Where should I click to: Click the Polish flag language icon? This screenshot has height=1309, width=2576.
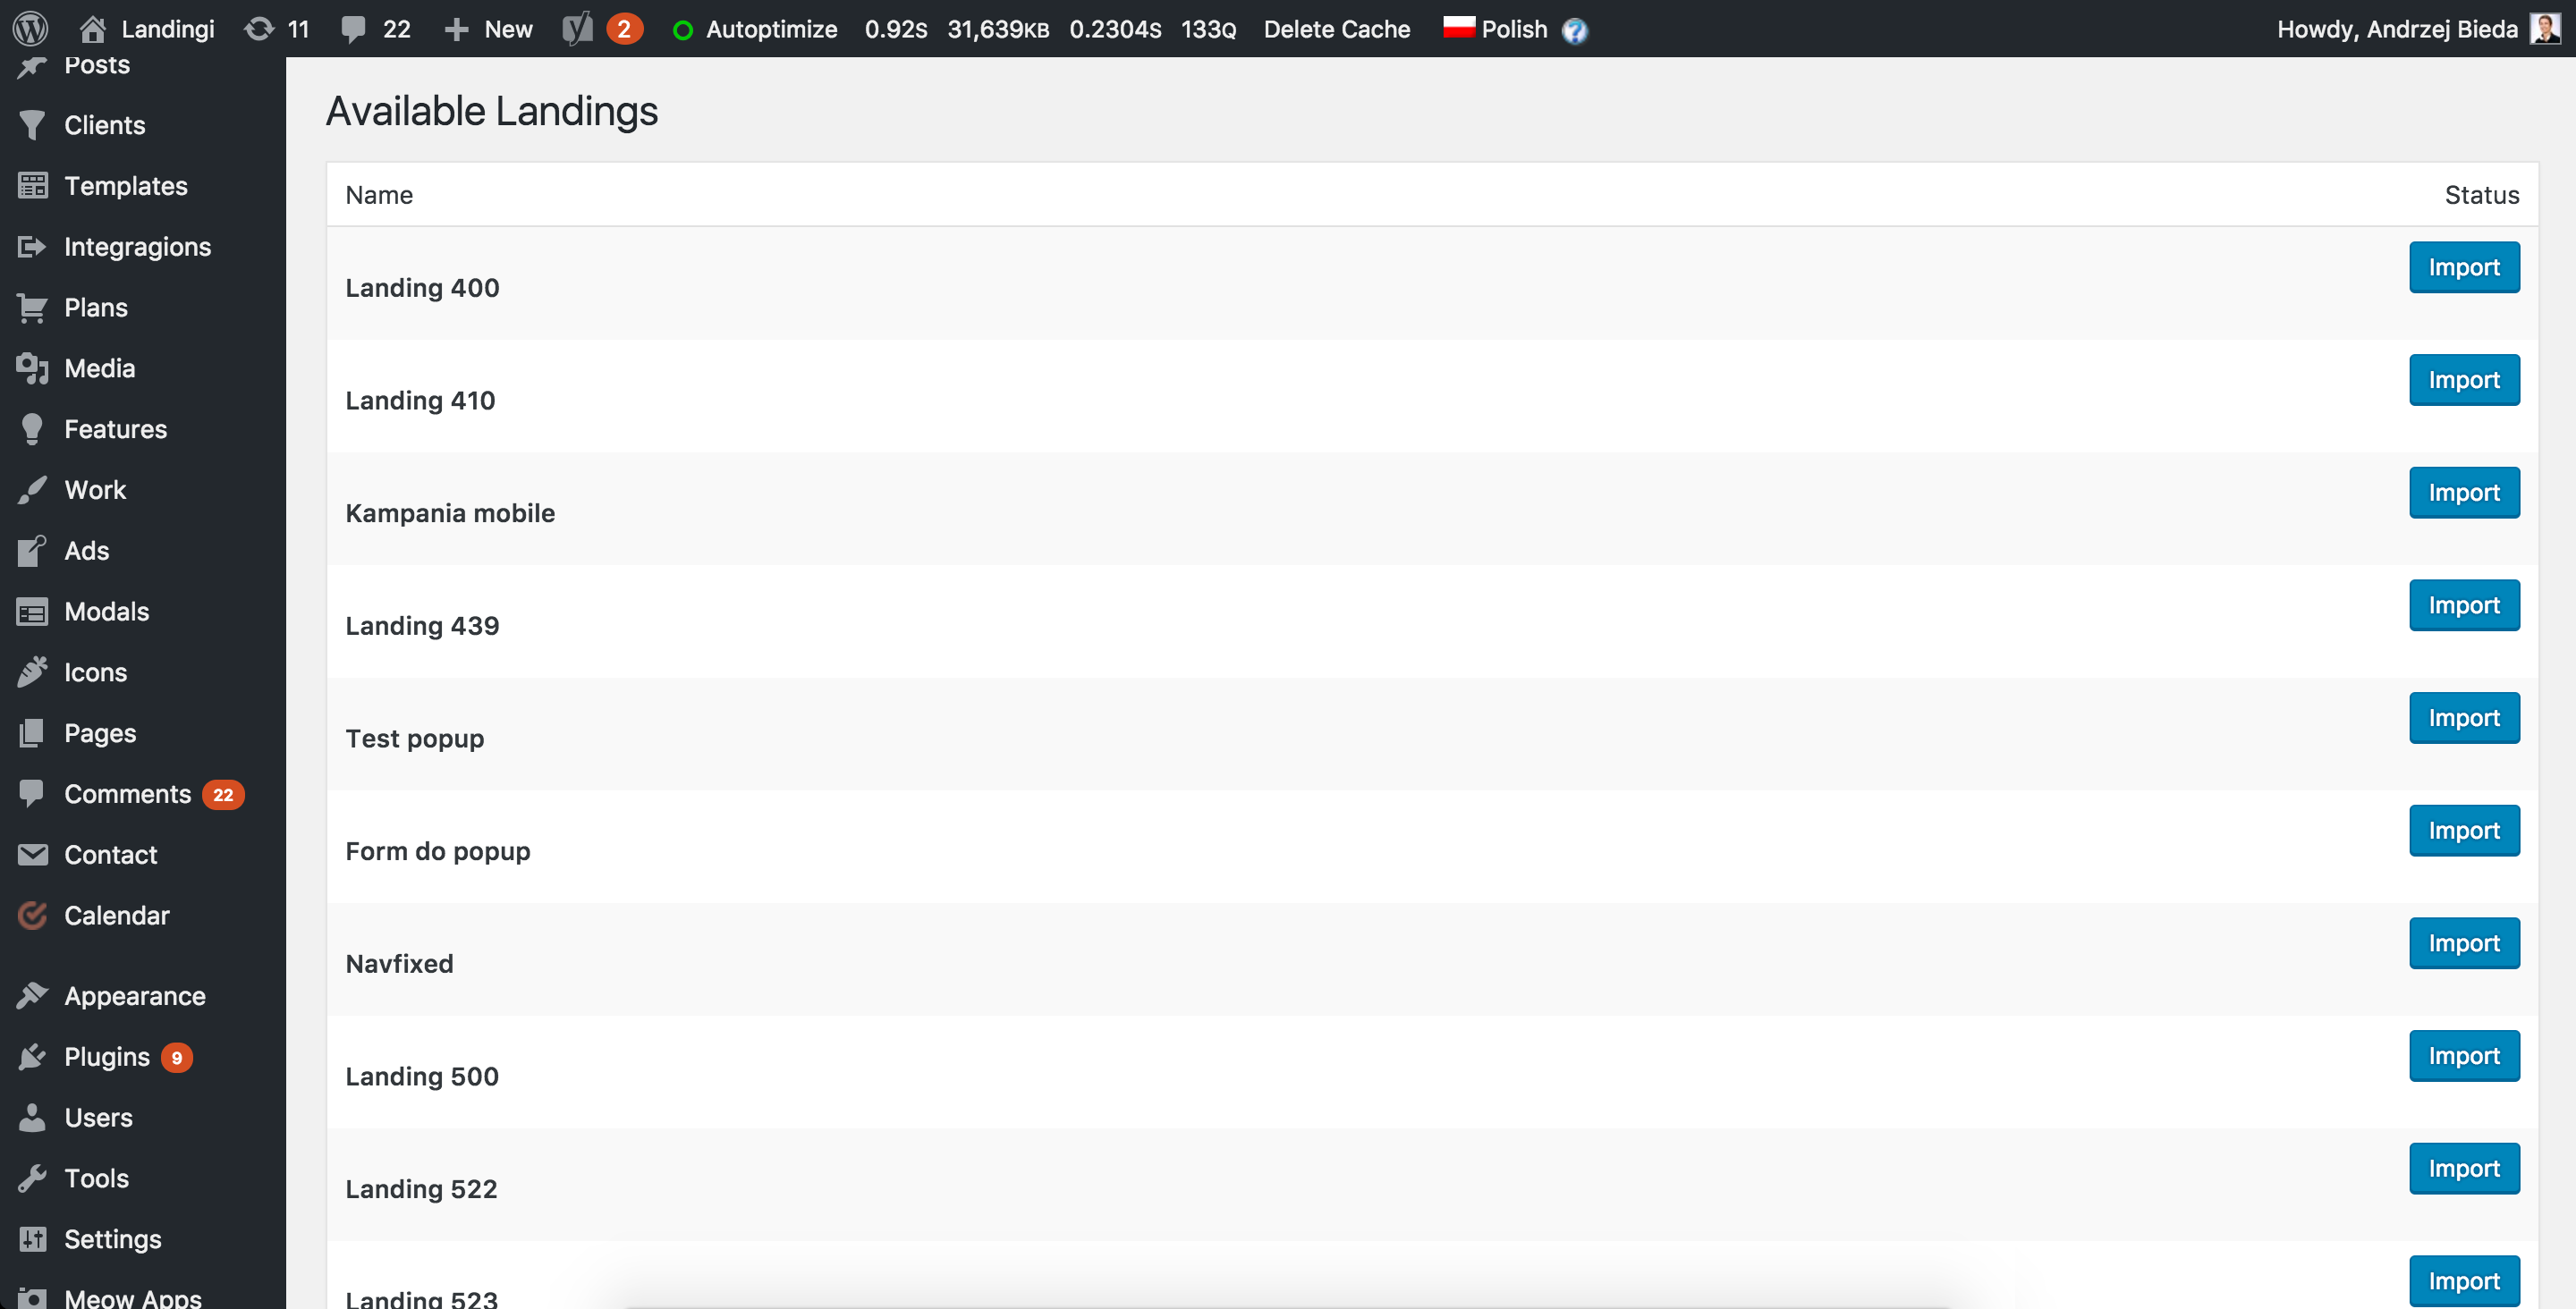1457,27
